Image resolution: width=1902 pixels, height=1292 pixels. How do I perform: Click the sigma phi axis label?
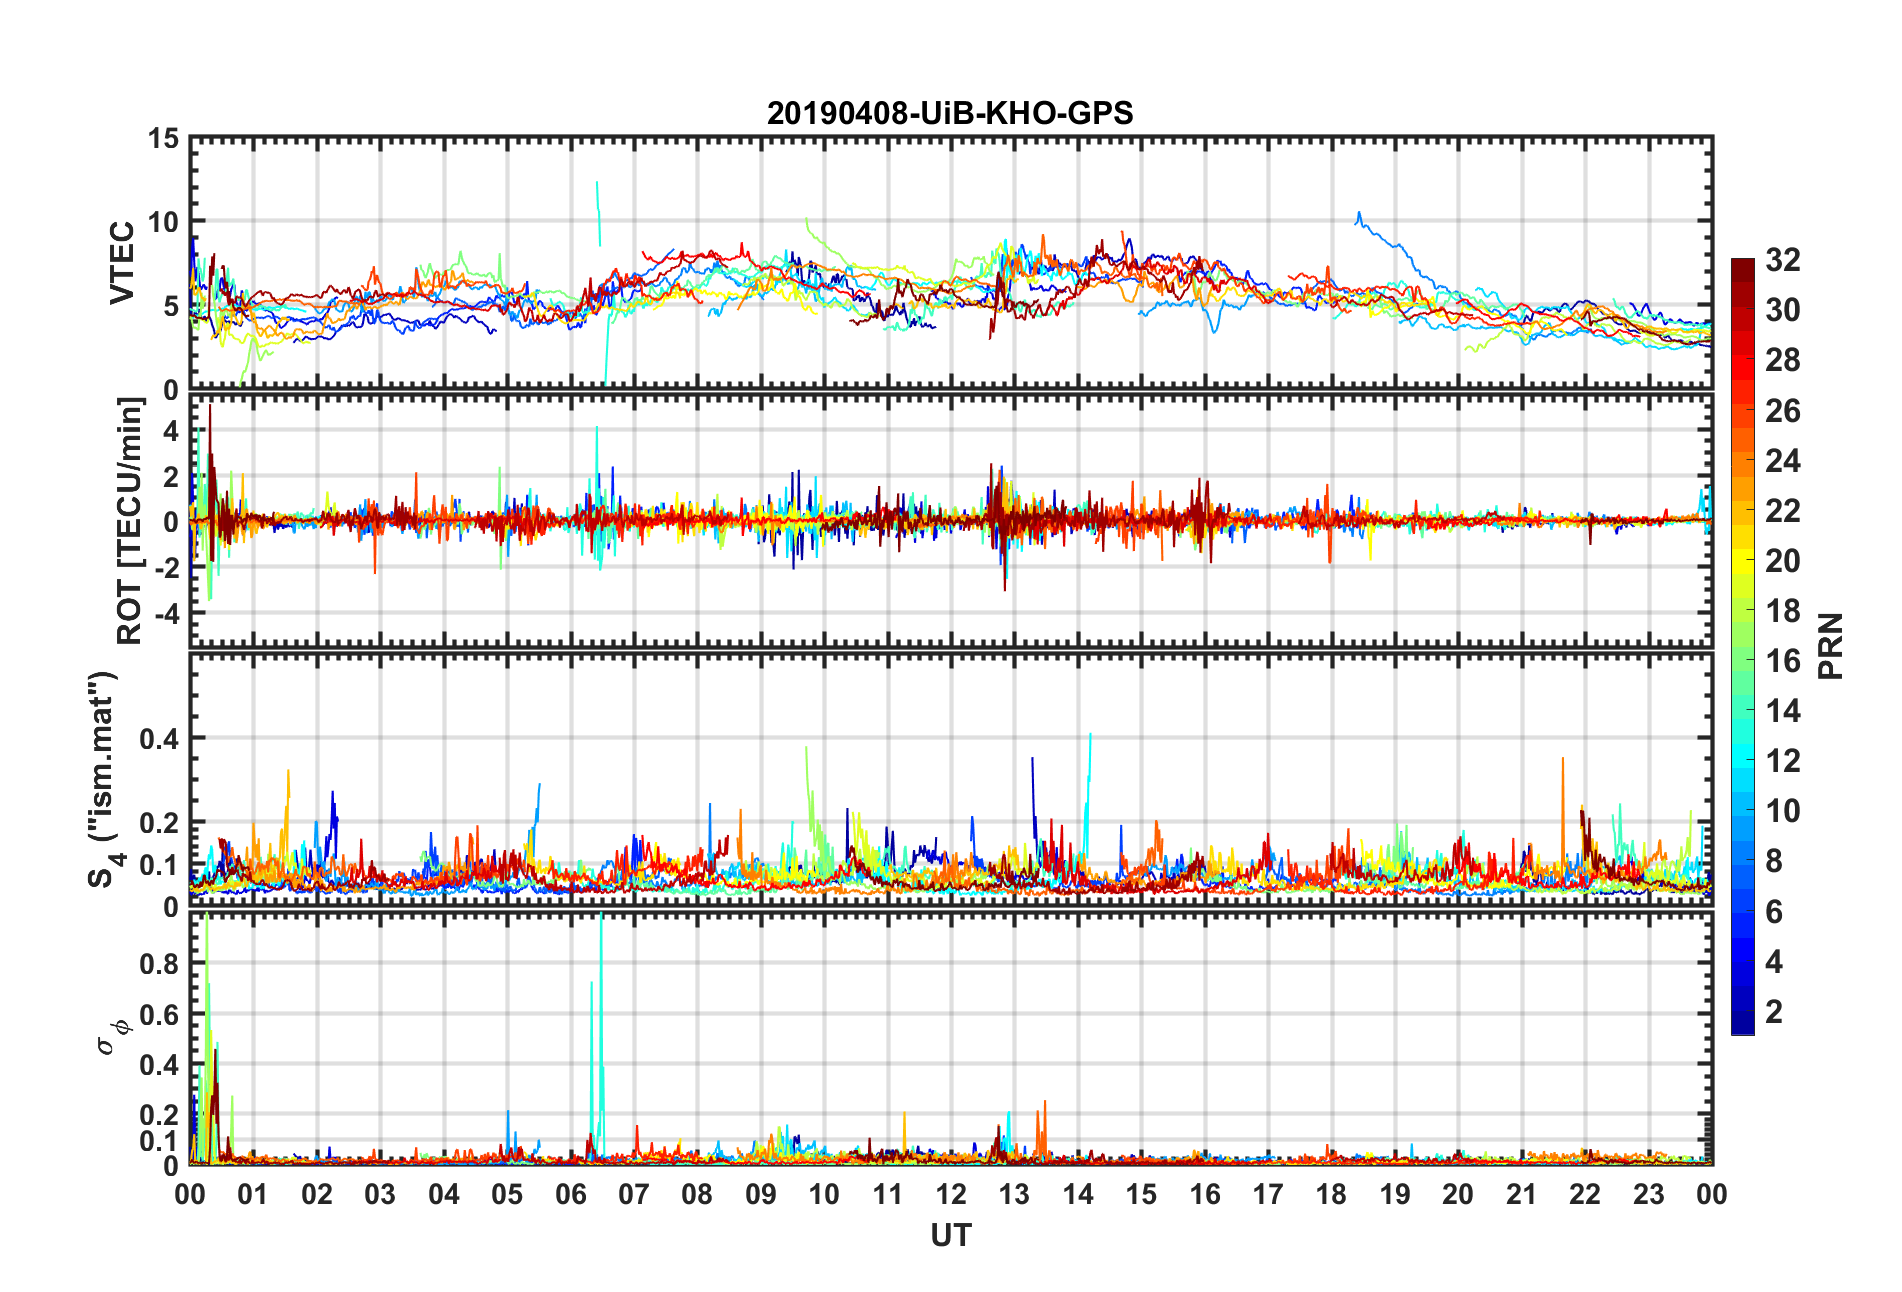click(x=112, y=1036)
